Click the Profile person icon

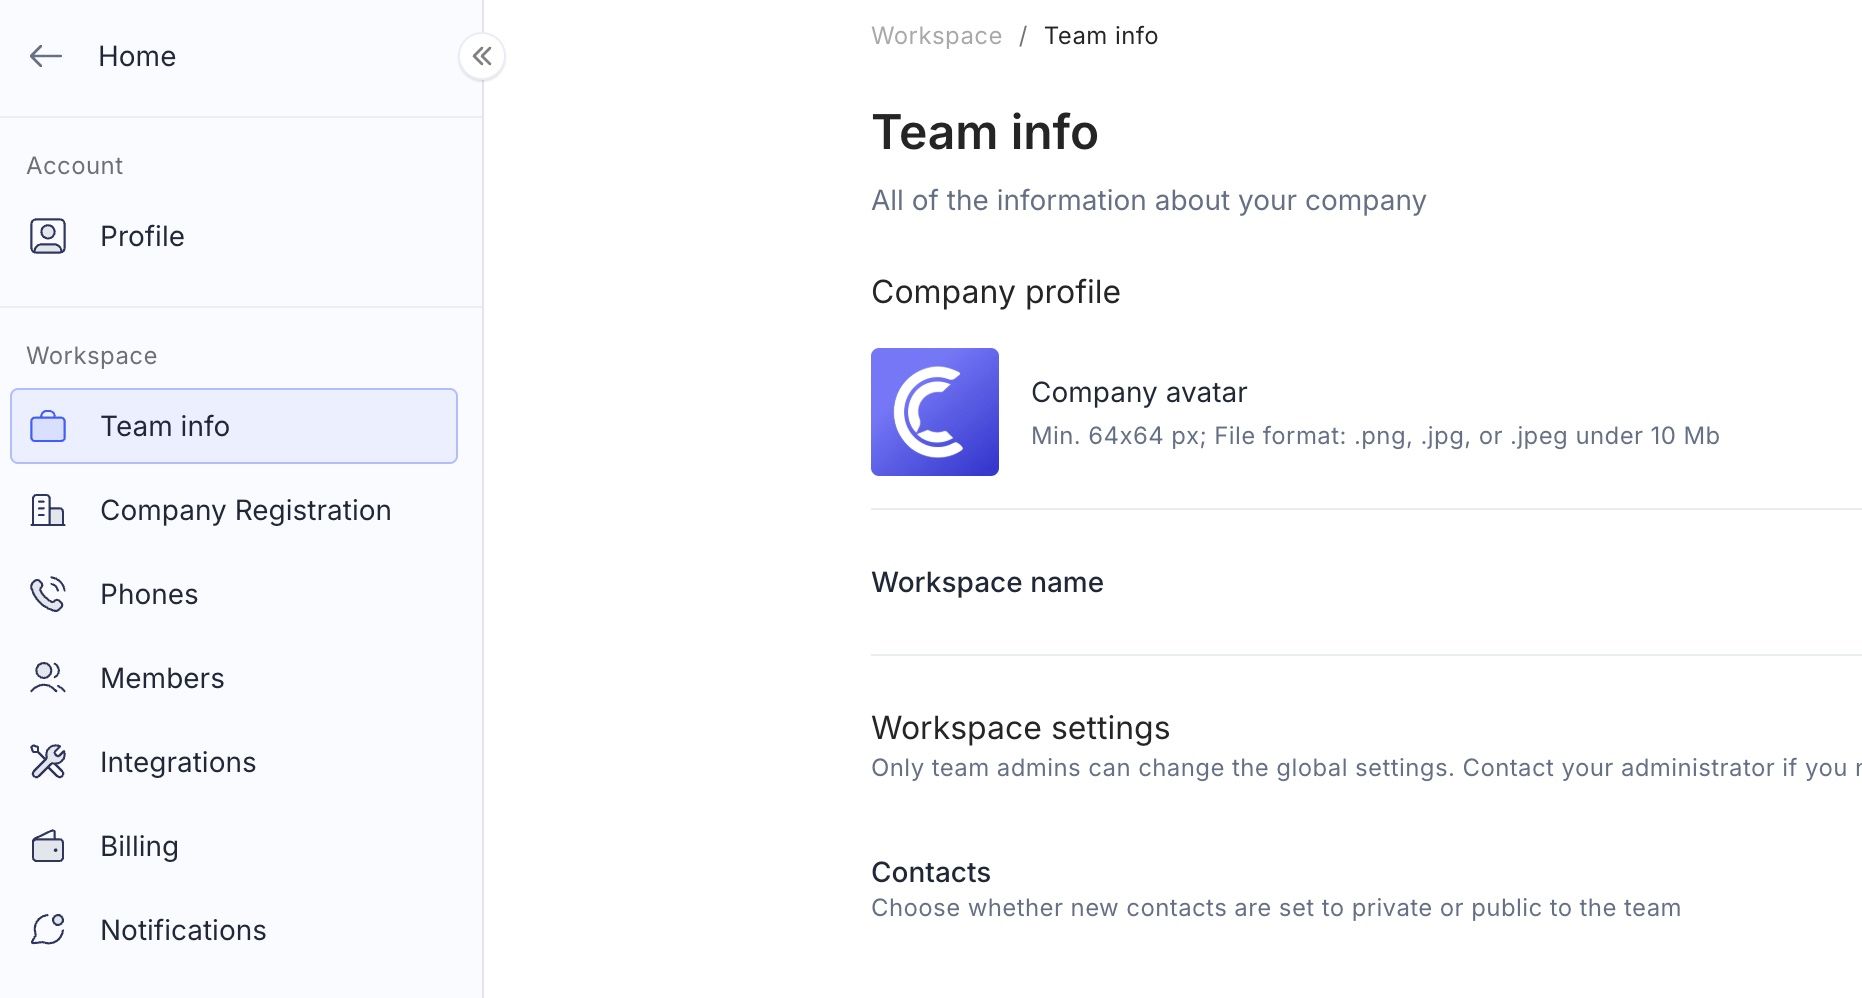tap(48, 236)
